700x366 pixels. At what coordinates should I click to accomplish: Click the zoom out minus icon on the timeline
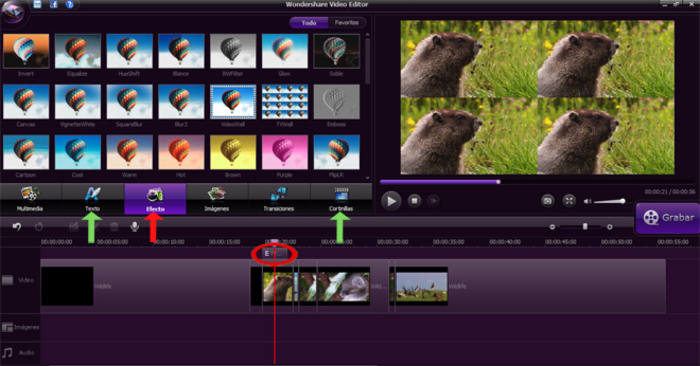point(552,227)
